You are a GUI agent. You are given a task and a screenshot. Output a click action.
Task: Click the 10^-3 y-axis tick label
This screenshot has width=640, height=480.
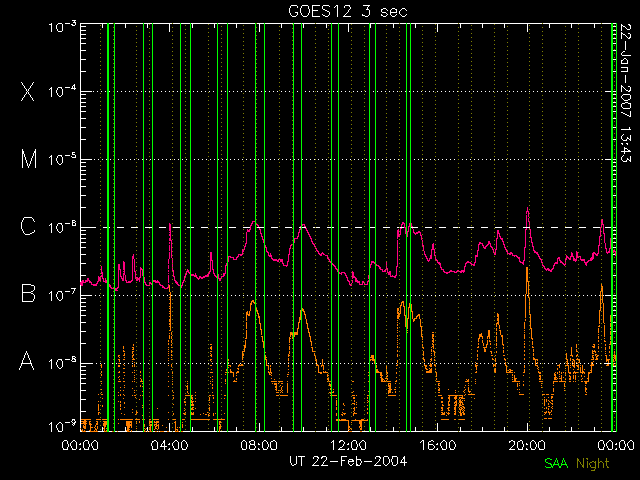pos(62,27)
